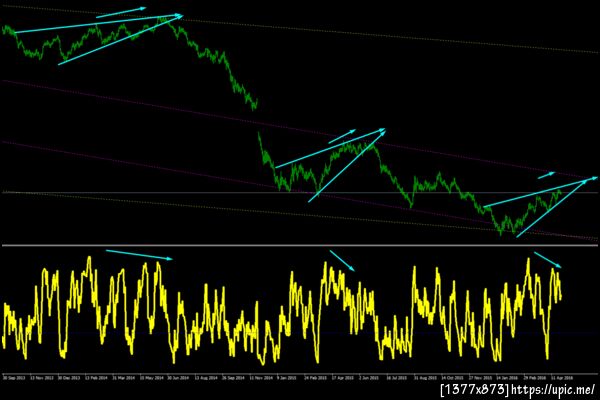Click the cyan downward arrow above middle oscillator peak
This screenshot has width=600, height=400.
[342, 261]
